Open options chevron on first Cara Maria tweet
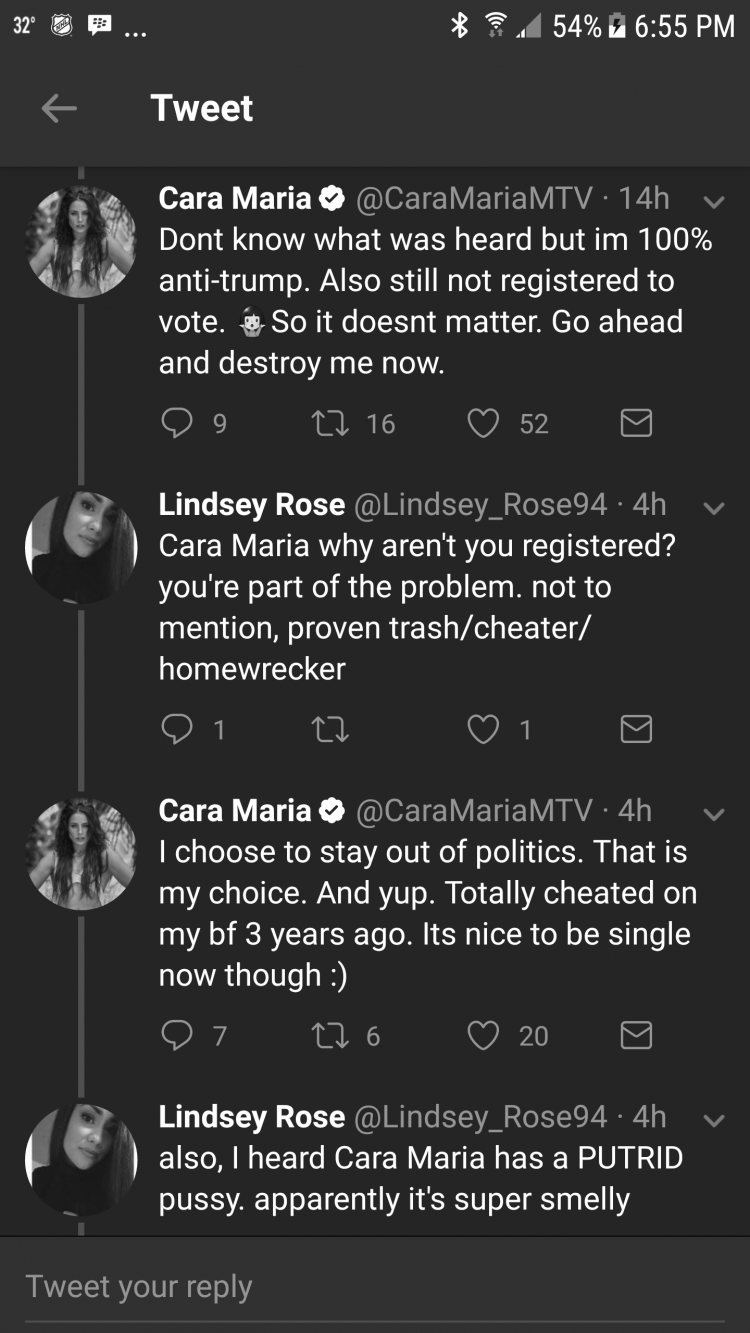The image size is (750, 1333). tap(713, 202)
